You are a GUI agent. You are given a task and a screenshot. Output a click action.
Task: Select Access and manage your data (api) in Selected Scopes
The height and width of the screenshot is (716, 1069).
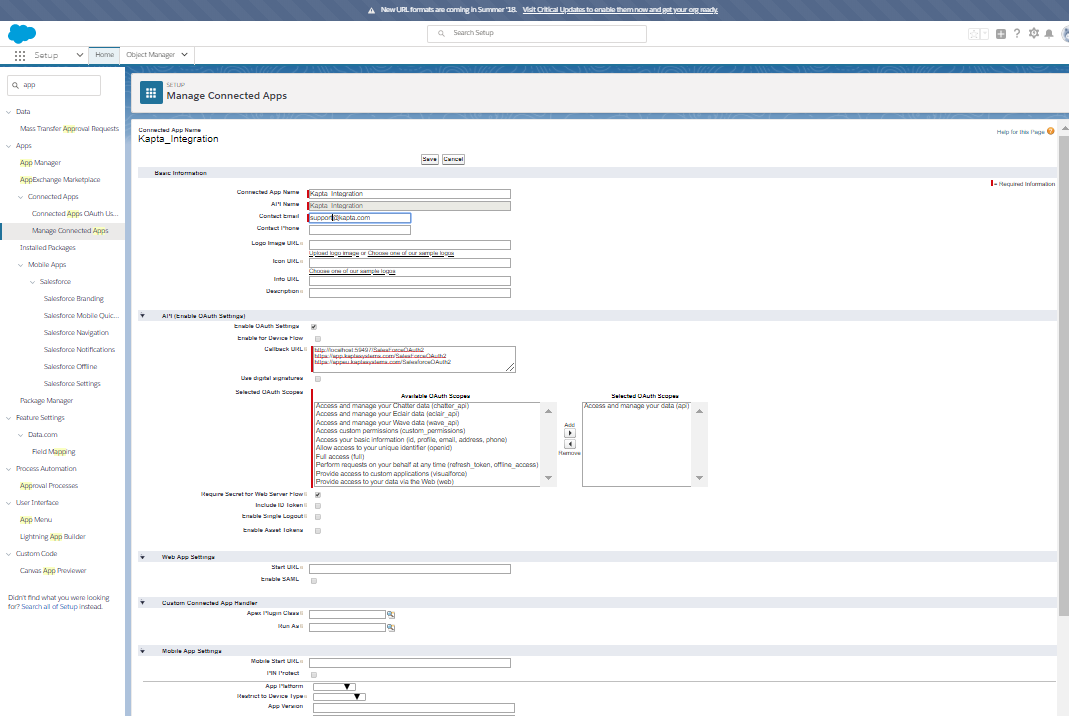click(x=637, y=406)
